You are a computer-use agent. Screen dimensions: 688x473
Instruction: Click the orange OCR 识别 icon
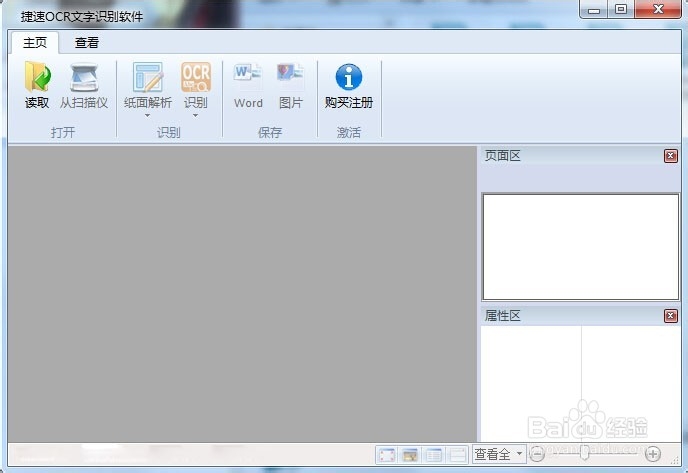point(196,77)
